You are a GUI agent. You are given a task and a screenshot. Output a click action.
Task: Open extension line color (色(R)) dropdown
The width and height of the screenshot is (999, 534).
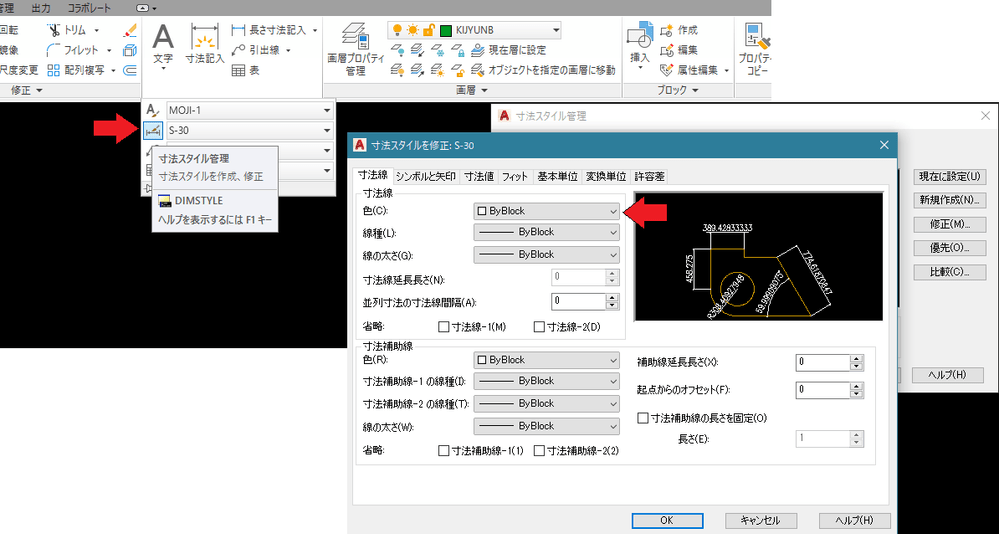547,360
